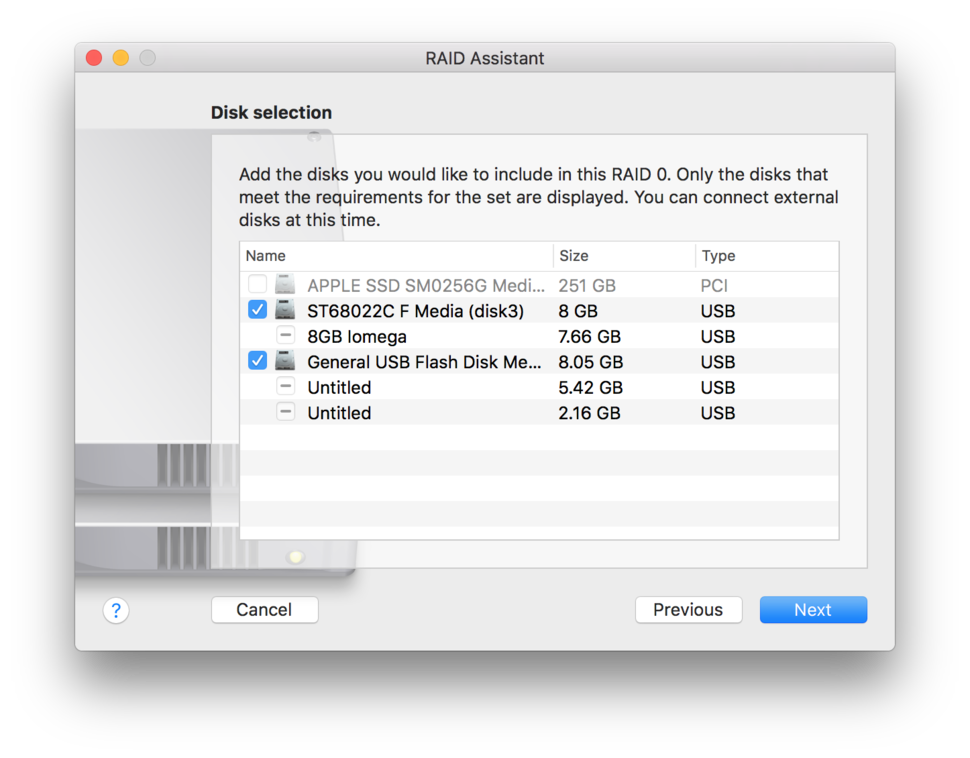
Task: Close the RAID Assistant window
Action: [94, 58]
